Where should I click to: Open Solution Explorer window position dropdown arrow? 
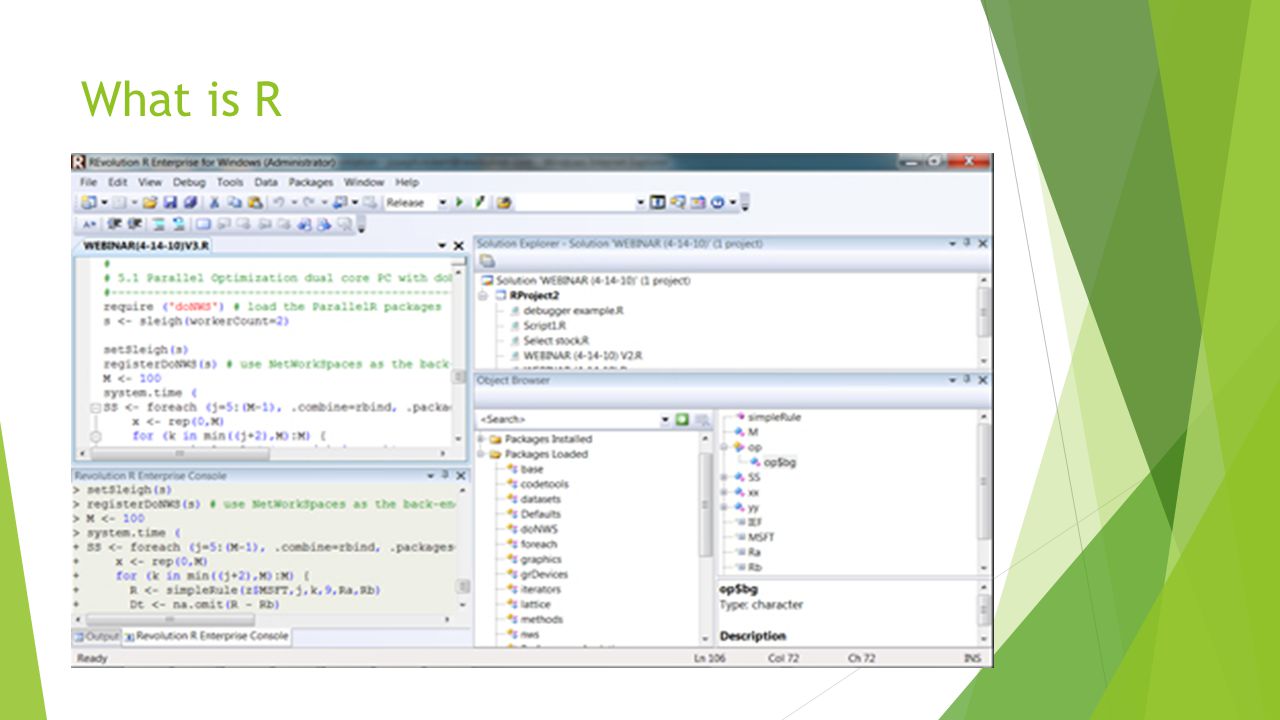coord(952,243)
